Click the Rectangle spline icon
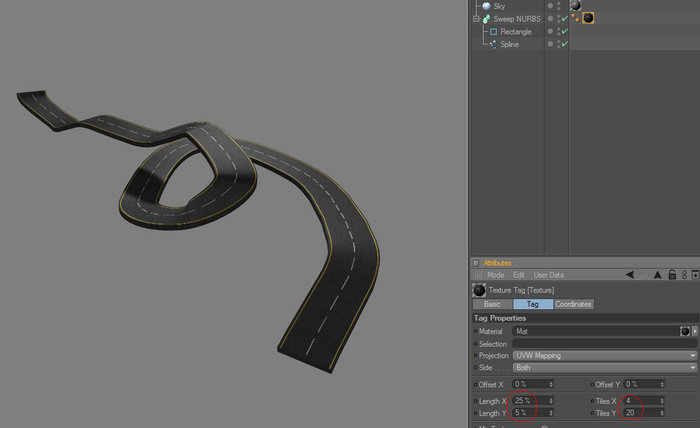 (x=493, y=32)
